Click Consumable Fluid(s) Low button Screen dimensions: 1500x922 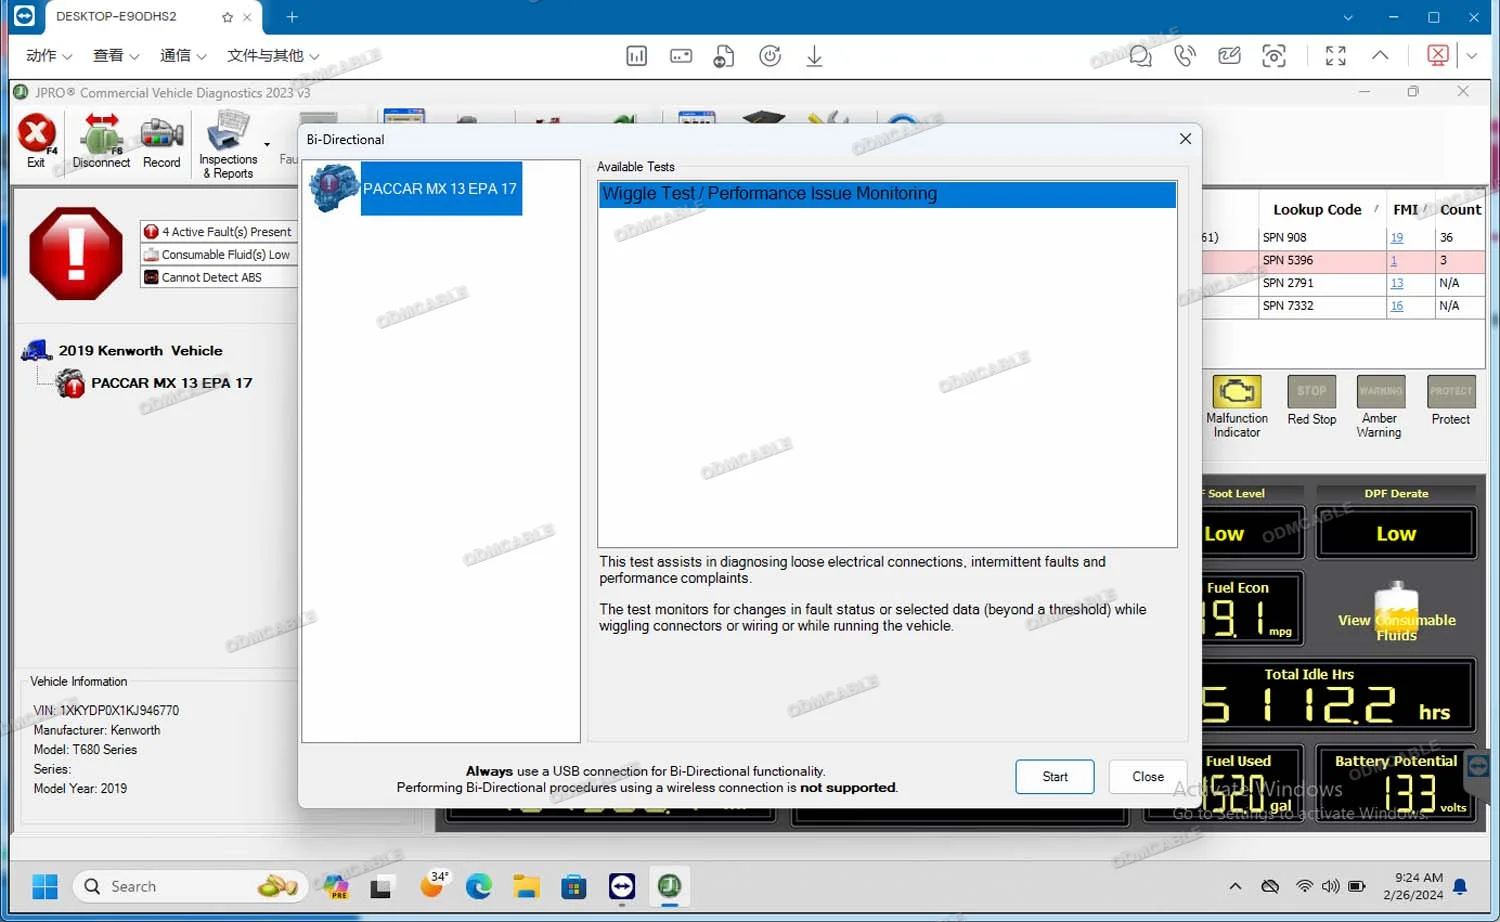click(x=219, y=255)
